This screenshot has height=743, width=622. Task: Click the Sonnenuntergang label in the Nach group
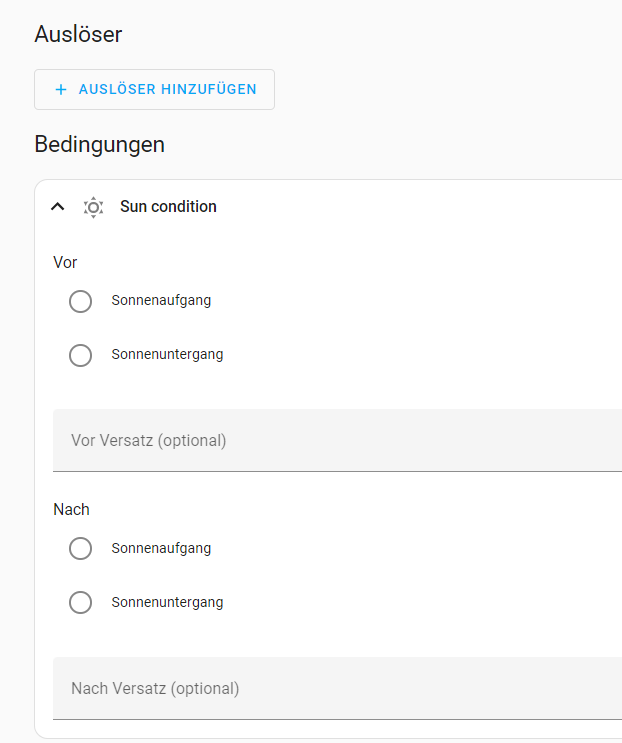pos(167,602)
